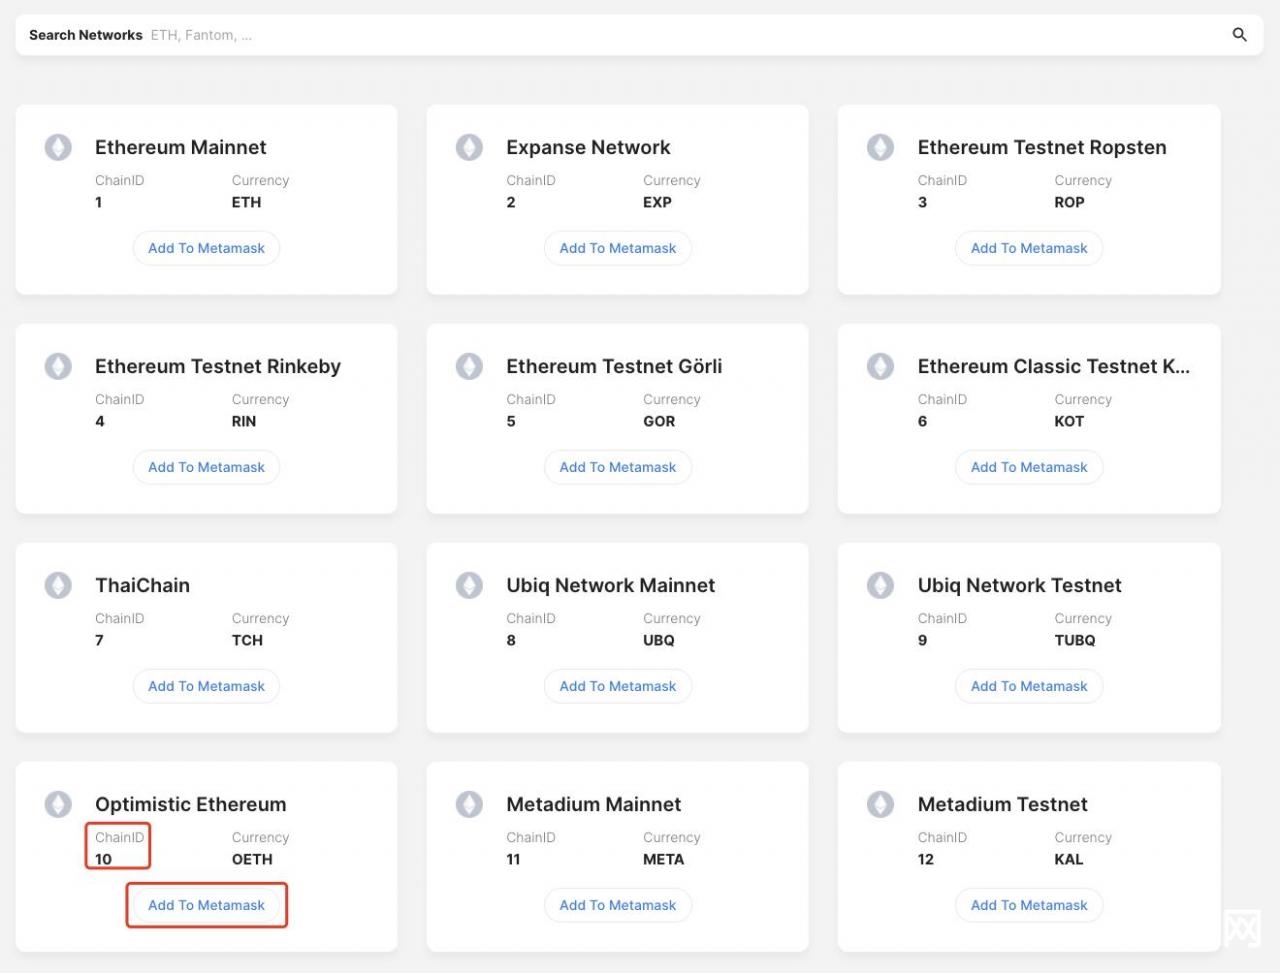Screen dimensions: 1280x973
Task: Select the Ethereum Classic Testnet K... title
Action: coord(1054,366)
